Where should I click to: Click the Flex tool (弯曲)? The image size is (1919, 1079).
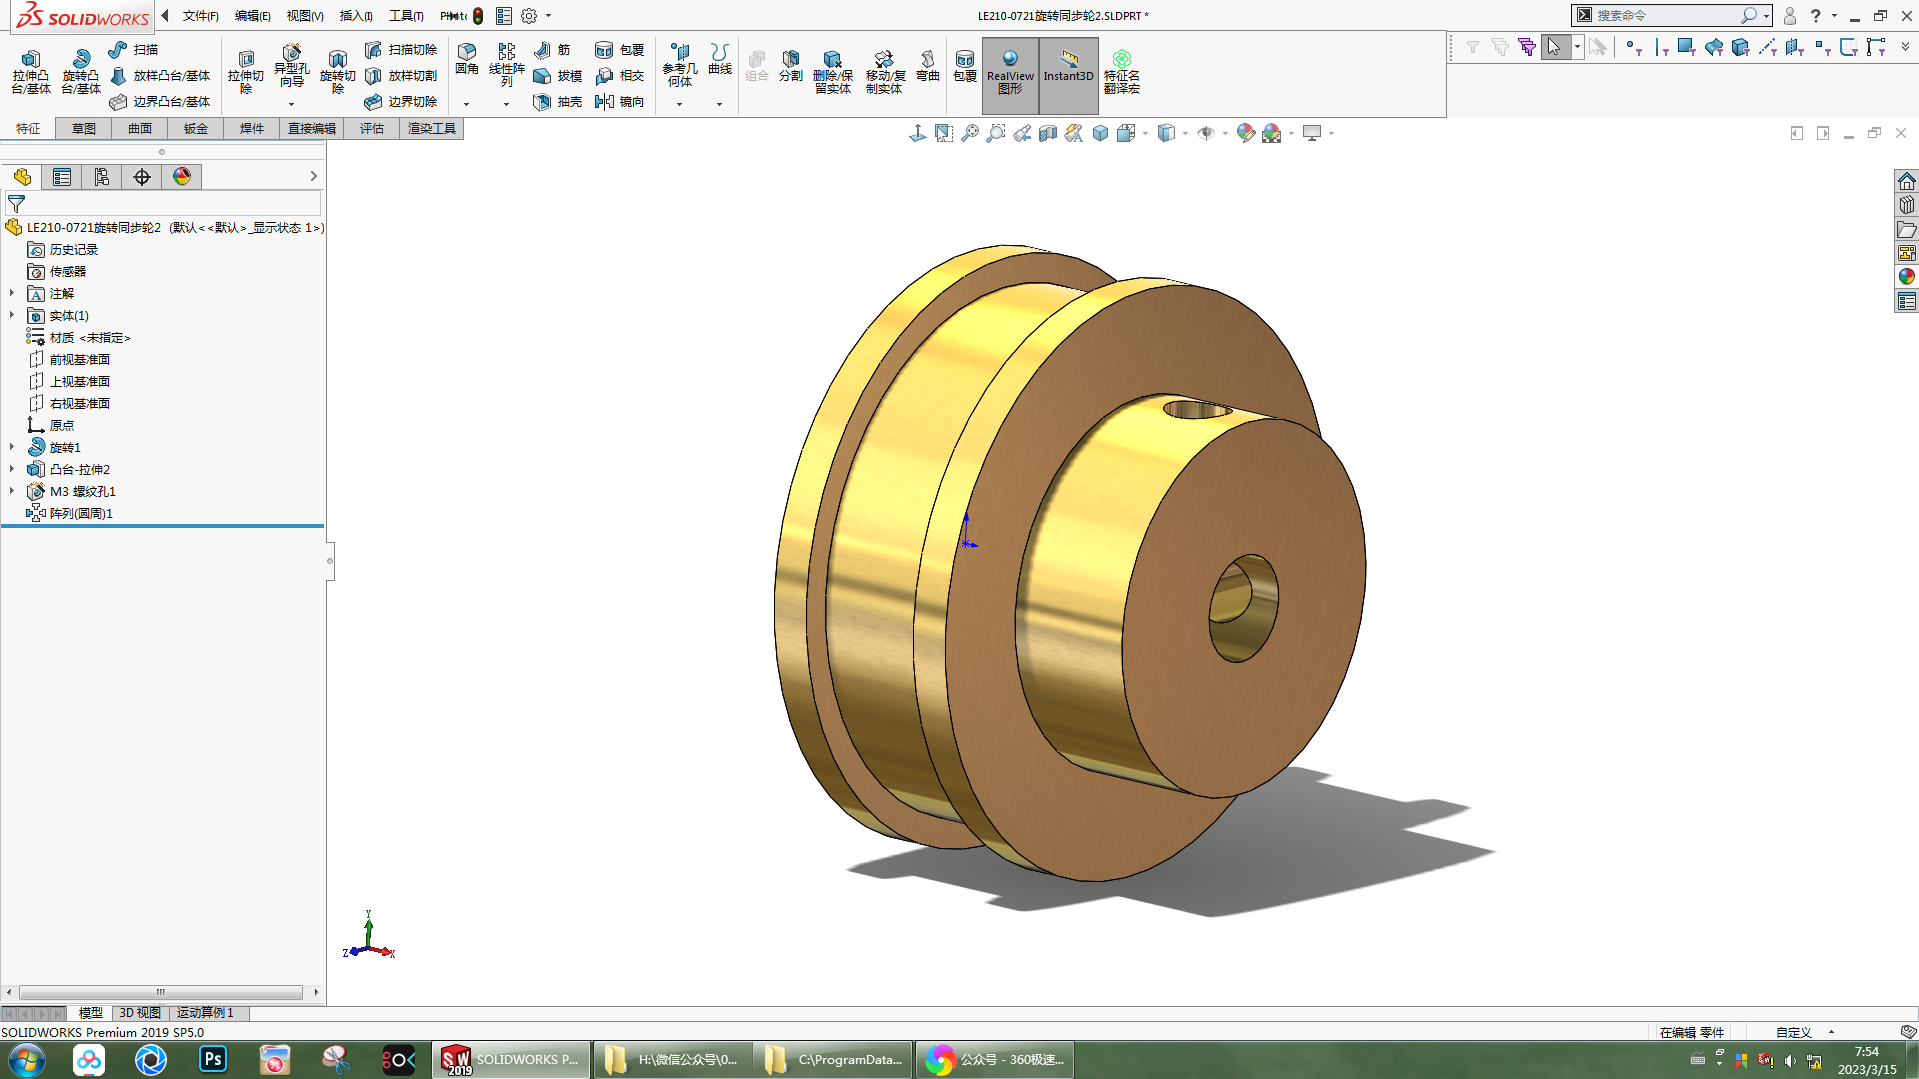tap(928, 66)
